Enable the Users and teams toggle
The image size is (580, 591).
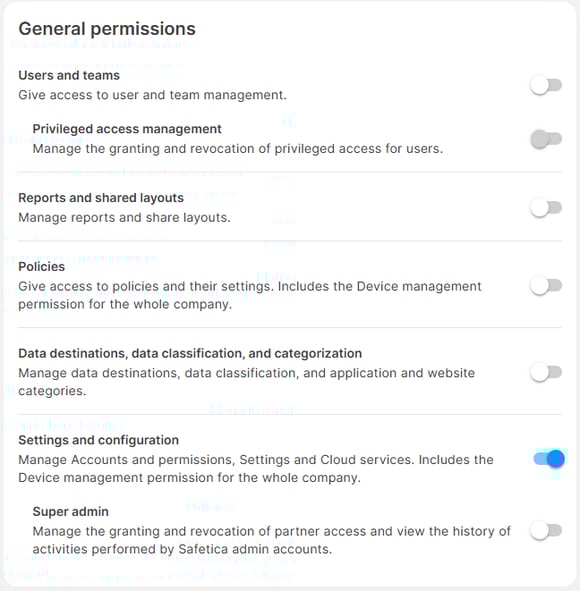coord(546,85)
